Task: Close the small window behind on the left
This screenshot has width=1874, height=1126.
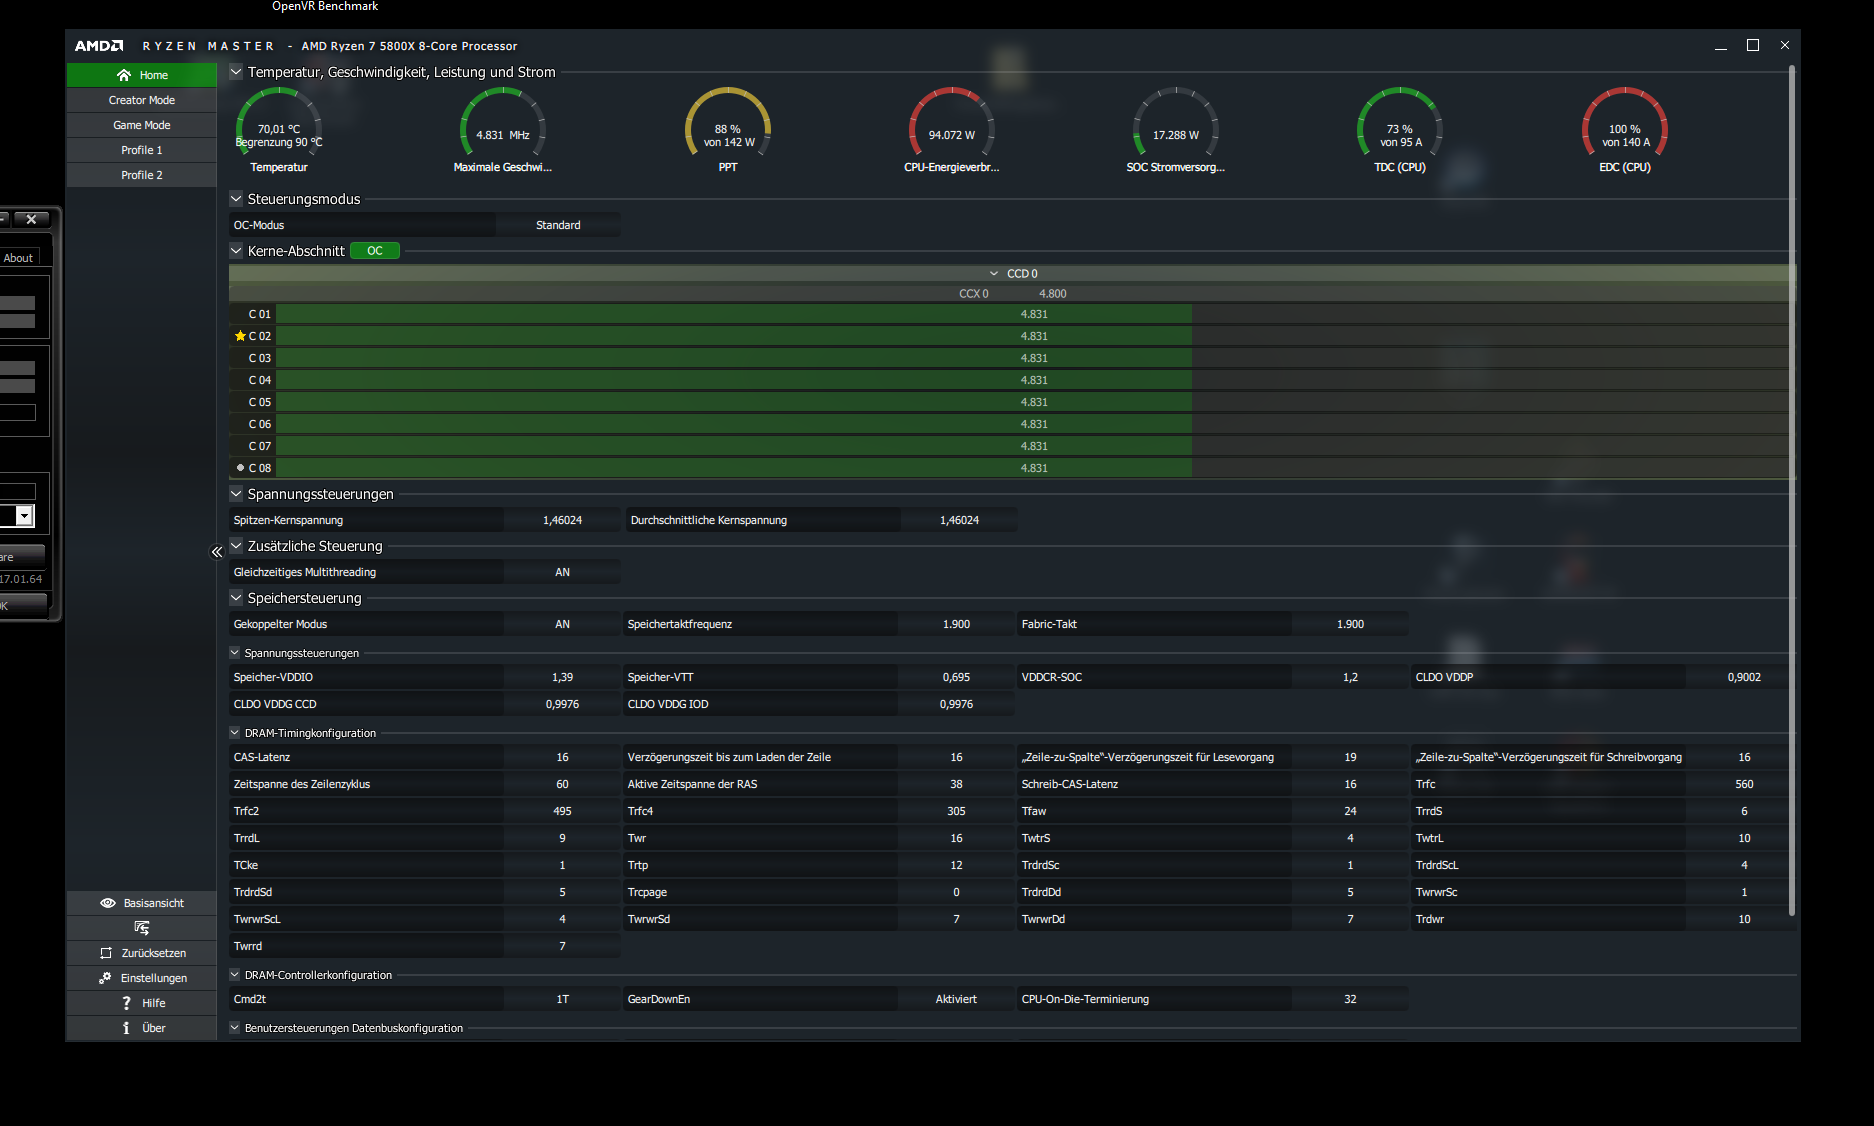Action: click(x=31, y=219)
